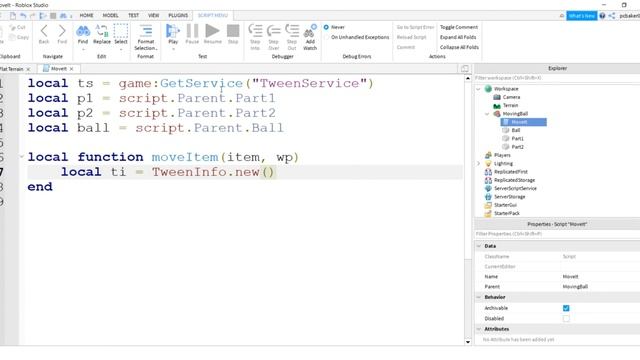Toggle the Disabled checkbox

(566, 318)
